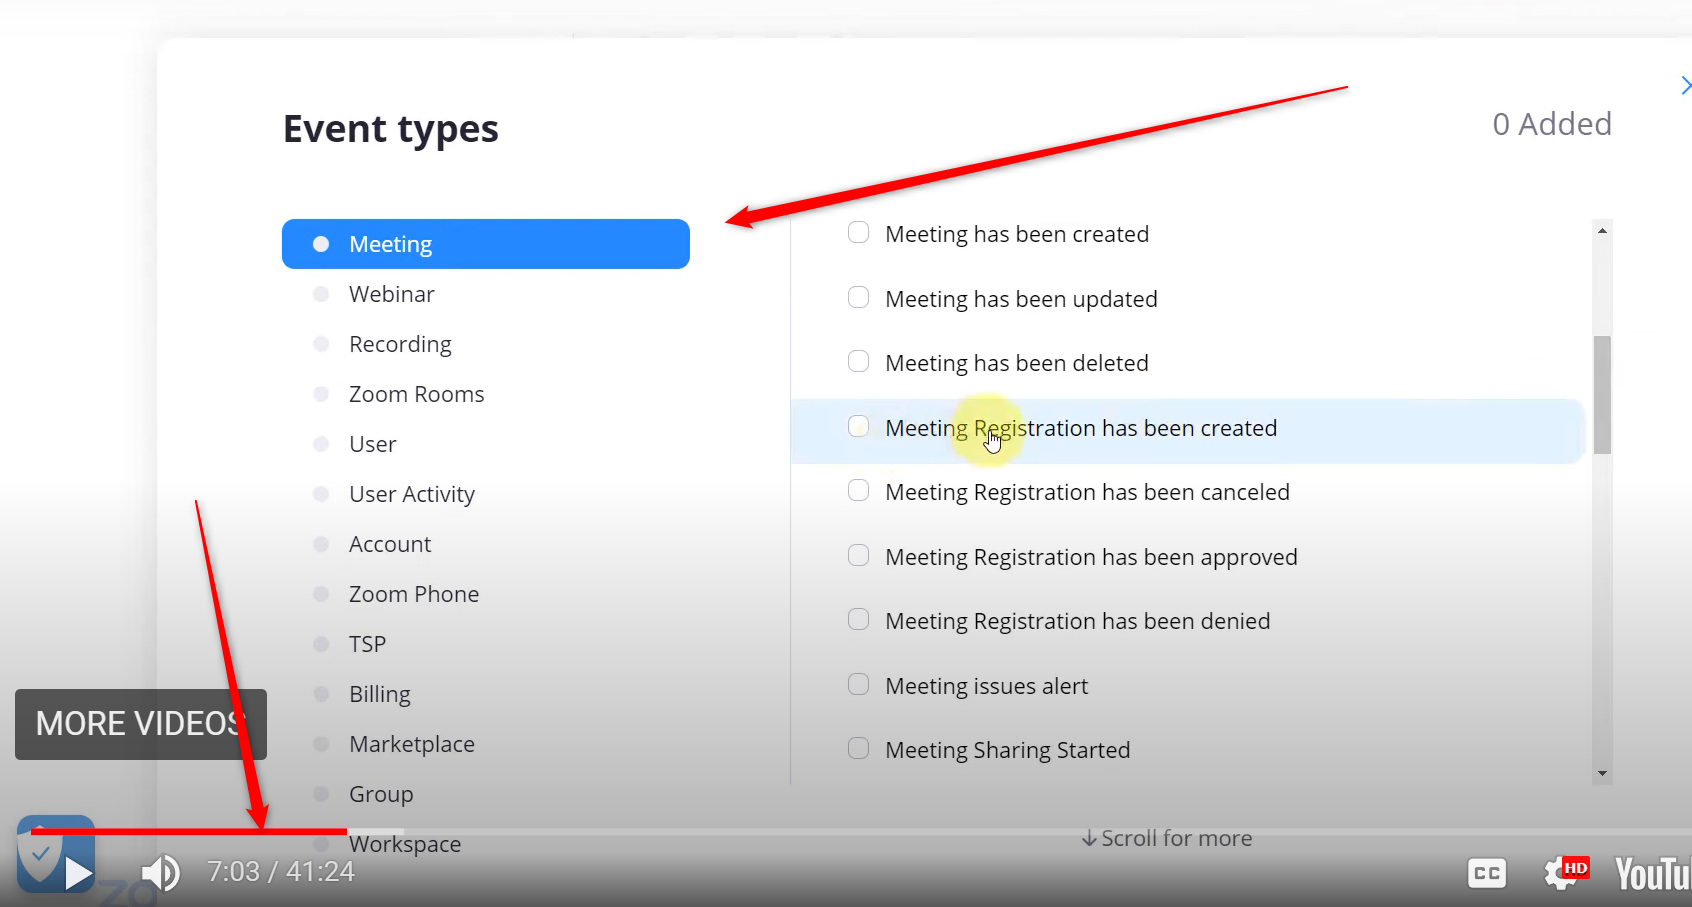The height and width of the screenshot is (907, 1692).
Task: Click the "Event types" heading
Action: point(391,129)
